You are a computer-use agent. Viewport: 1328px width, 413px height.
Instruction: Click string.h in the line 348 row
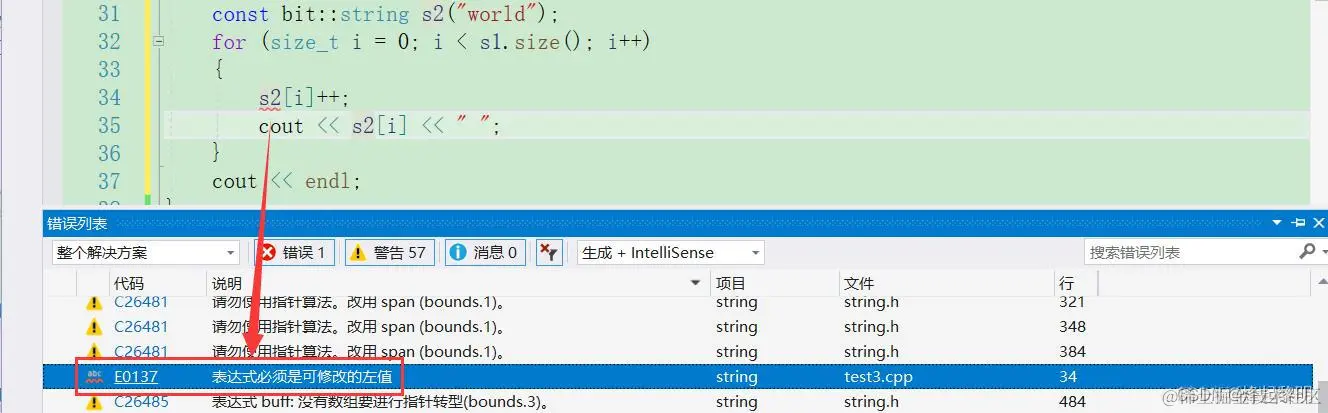(871, 326)
